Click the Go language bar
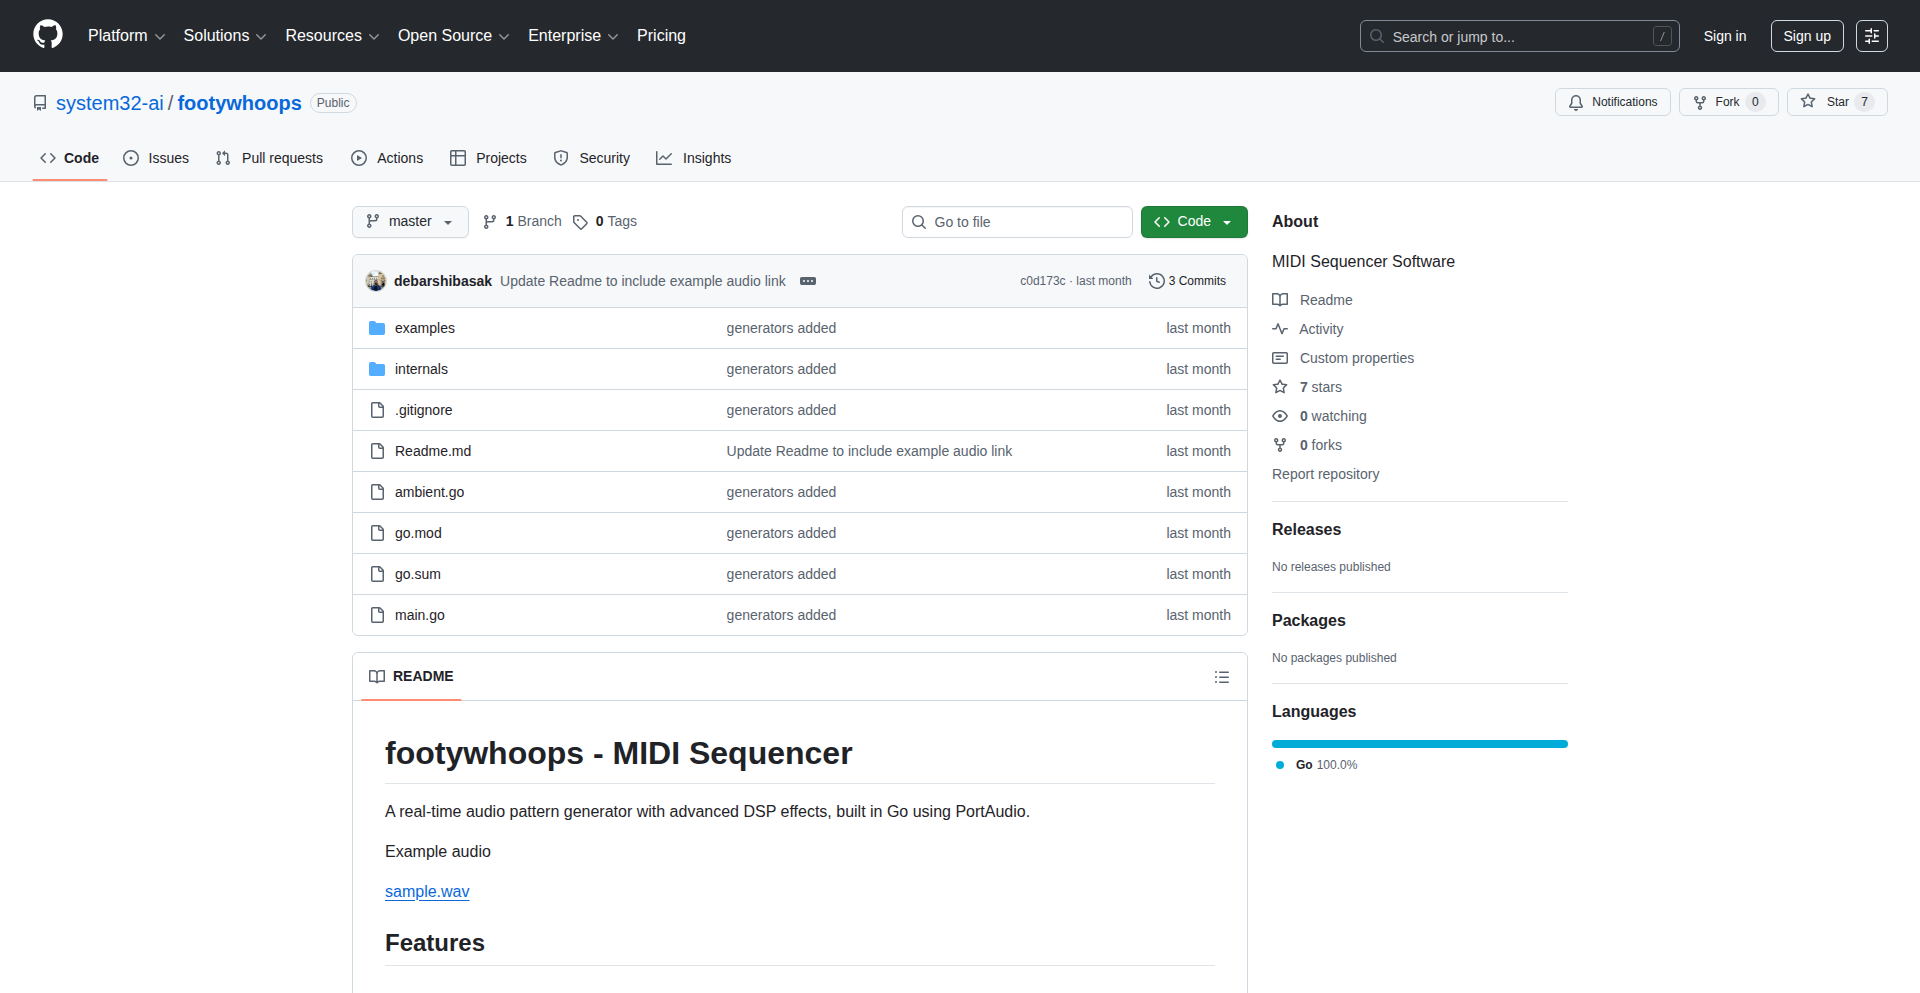 (x=1419, y=744)
